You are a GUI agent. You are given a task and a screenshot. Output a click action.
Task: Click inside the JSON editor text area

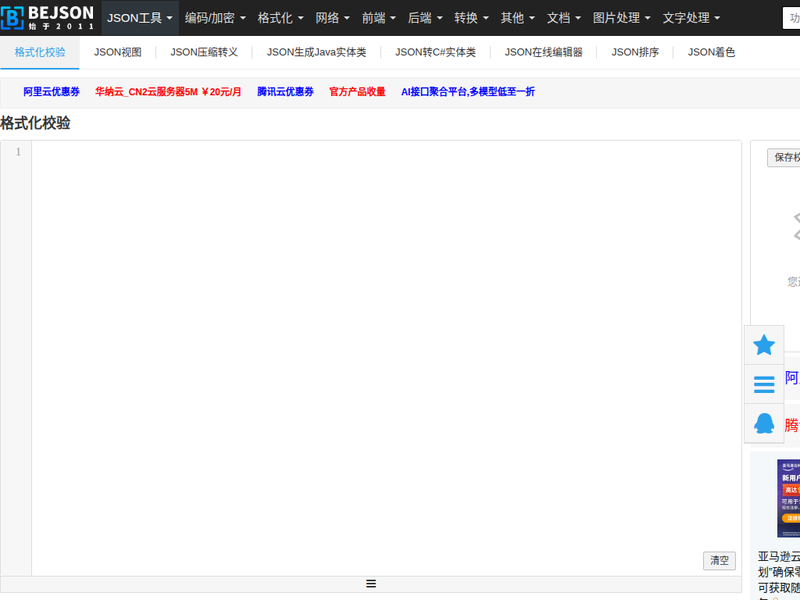(x=385, y=350)
